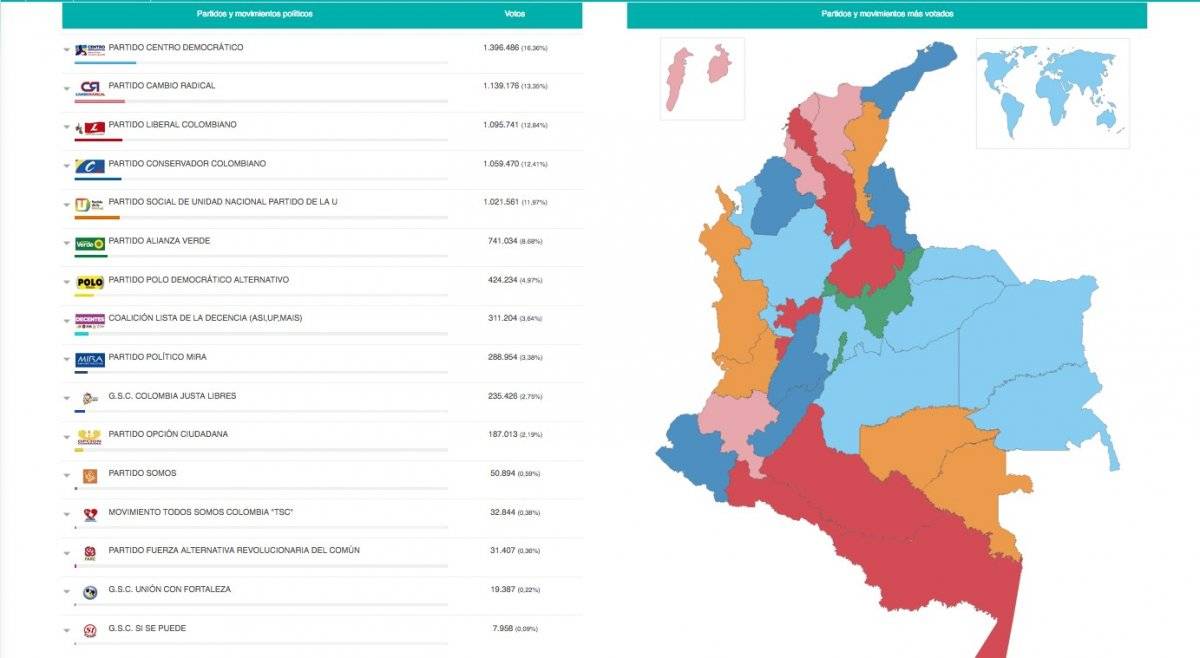Expand the Partido Cambio Radical row
Screen dimensions: 1200x658
[67, 88]
